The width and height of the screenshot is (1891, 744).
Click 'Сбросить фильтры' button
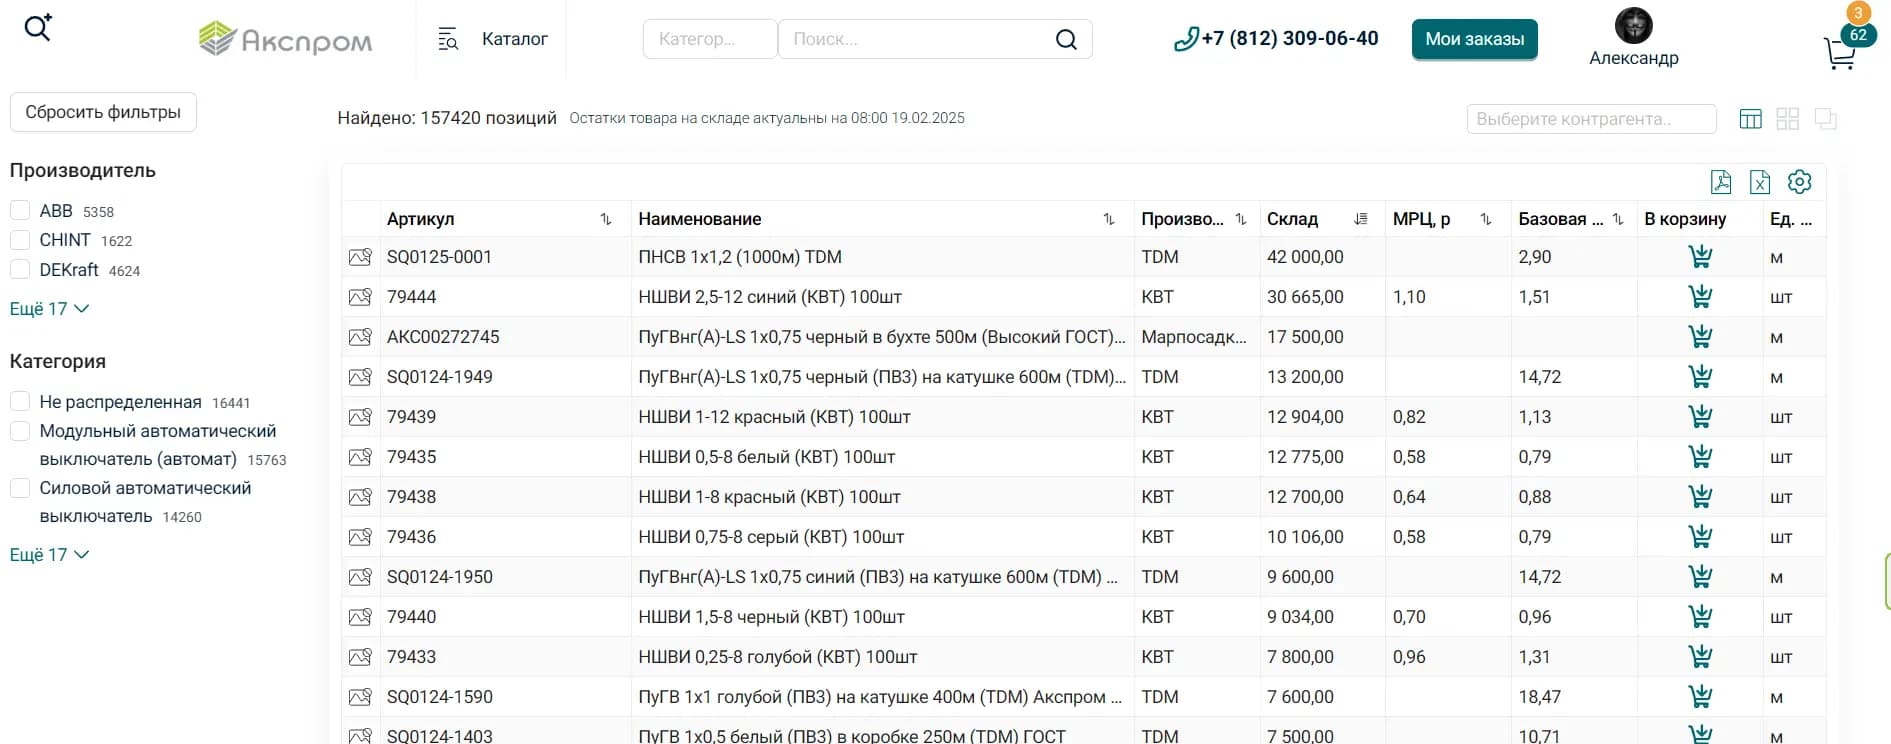tap(103, 112)
